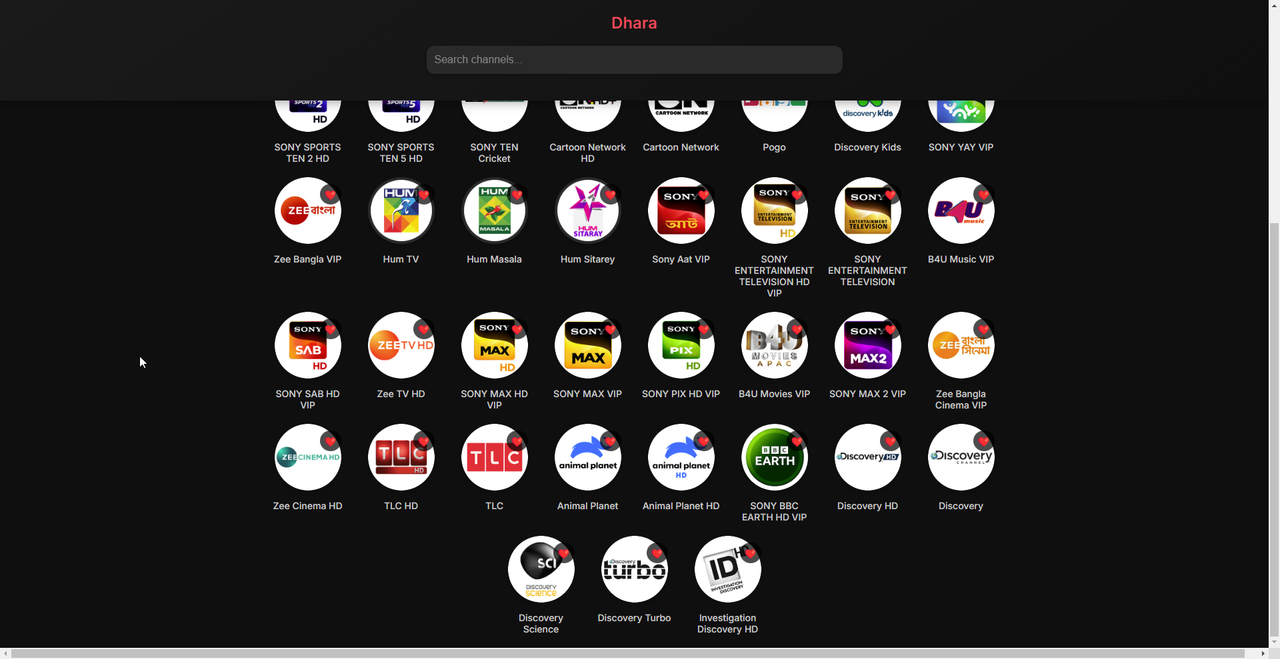Viewport: 1280px width, 659px height.
Task: Click the Dhara site title
Action: [x=634, y=23]
